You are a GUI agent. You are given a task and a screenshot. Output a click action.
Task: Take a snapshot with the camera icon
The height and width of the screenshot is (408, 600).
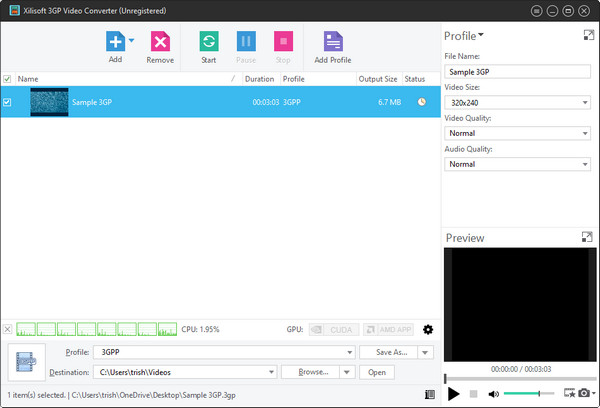pos(584,393)
